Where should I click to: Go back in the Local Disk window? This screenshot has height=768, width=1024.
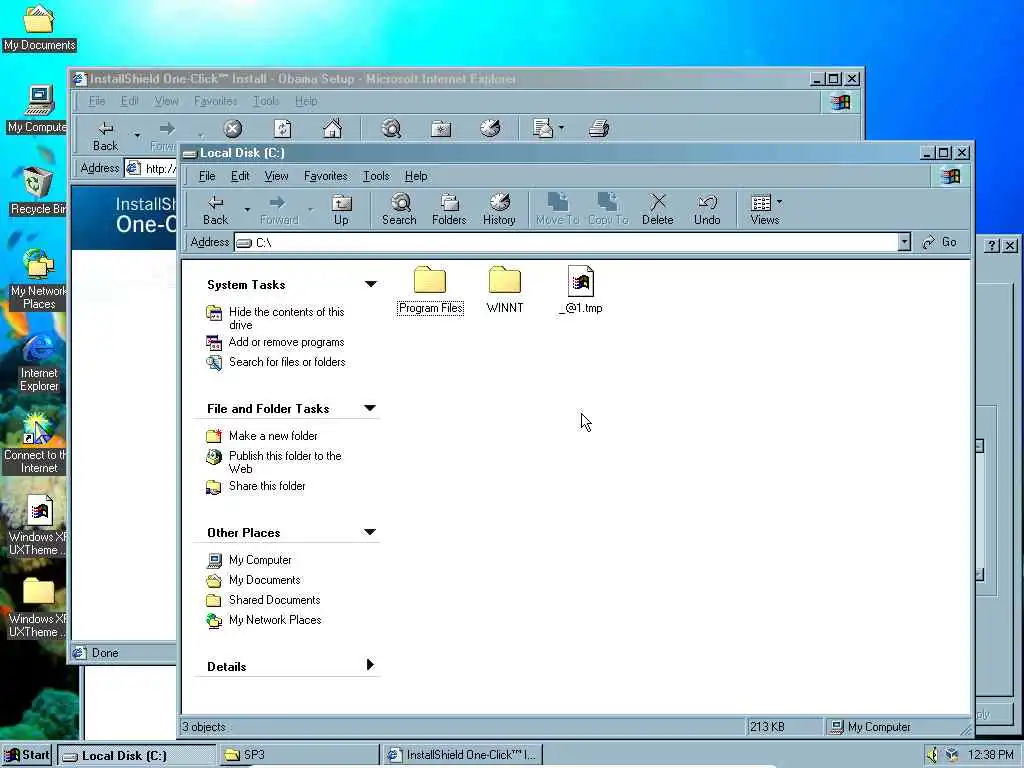coord(216,210)
